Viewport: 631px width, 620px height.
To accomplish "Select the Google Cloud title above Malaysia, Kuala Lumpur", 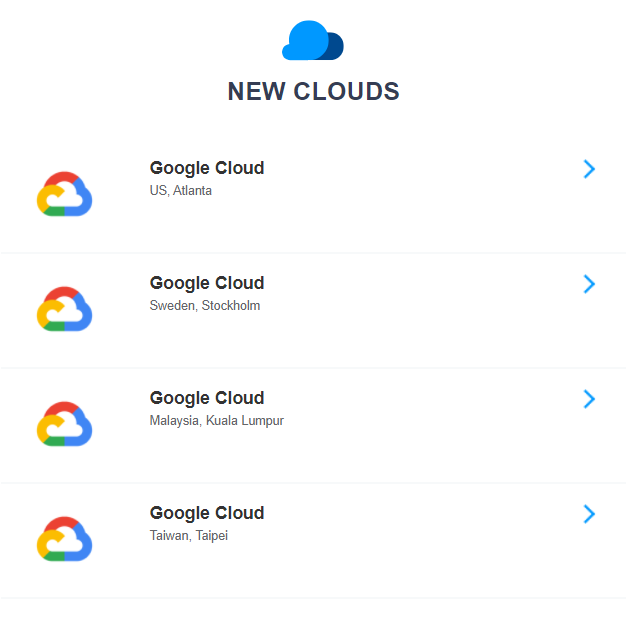I will pos(207,398).
